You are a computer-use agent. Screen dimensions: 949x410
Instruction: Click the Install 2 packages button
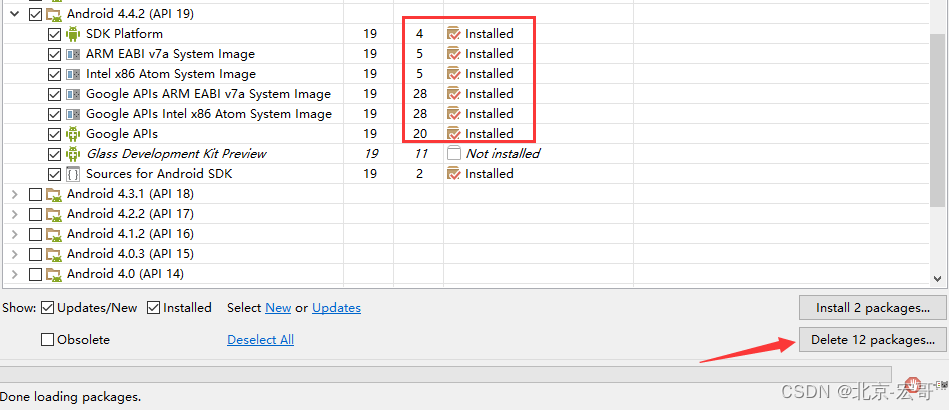pyautogui.click(x=873, y=308)
